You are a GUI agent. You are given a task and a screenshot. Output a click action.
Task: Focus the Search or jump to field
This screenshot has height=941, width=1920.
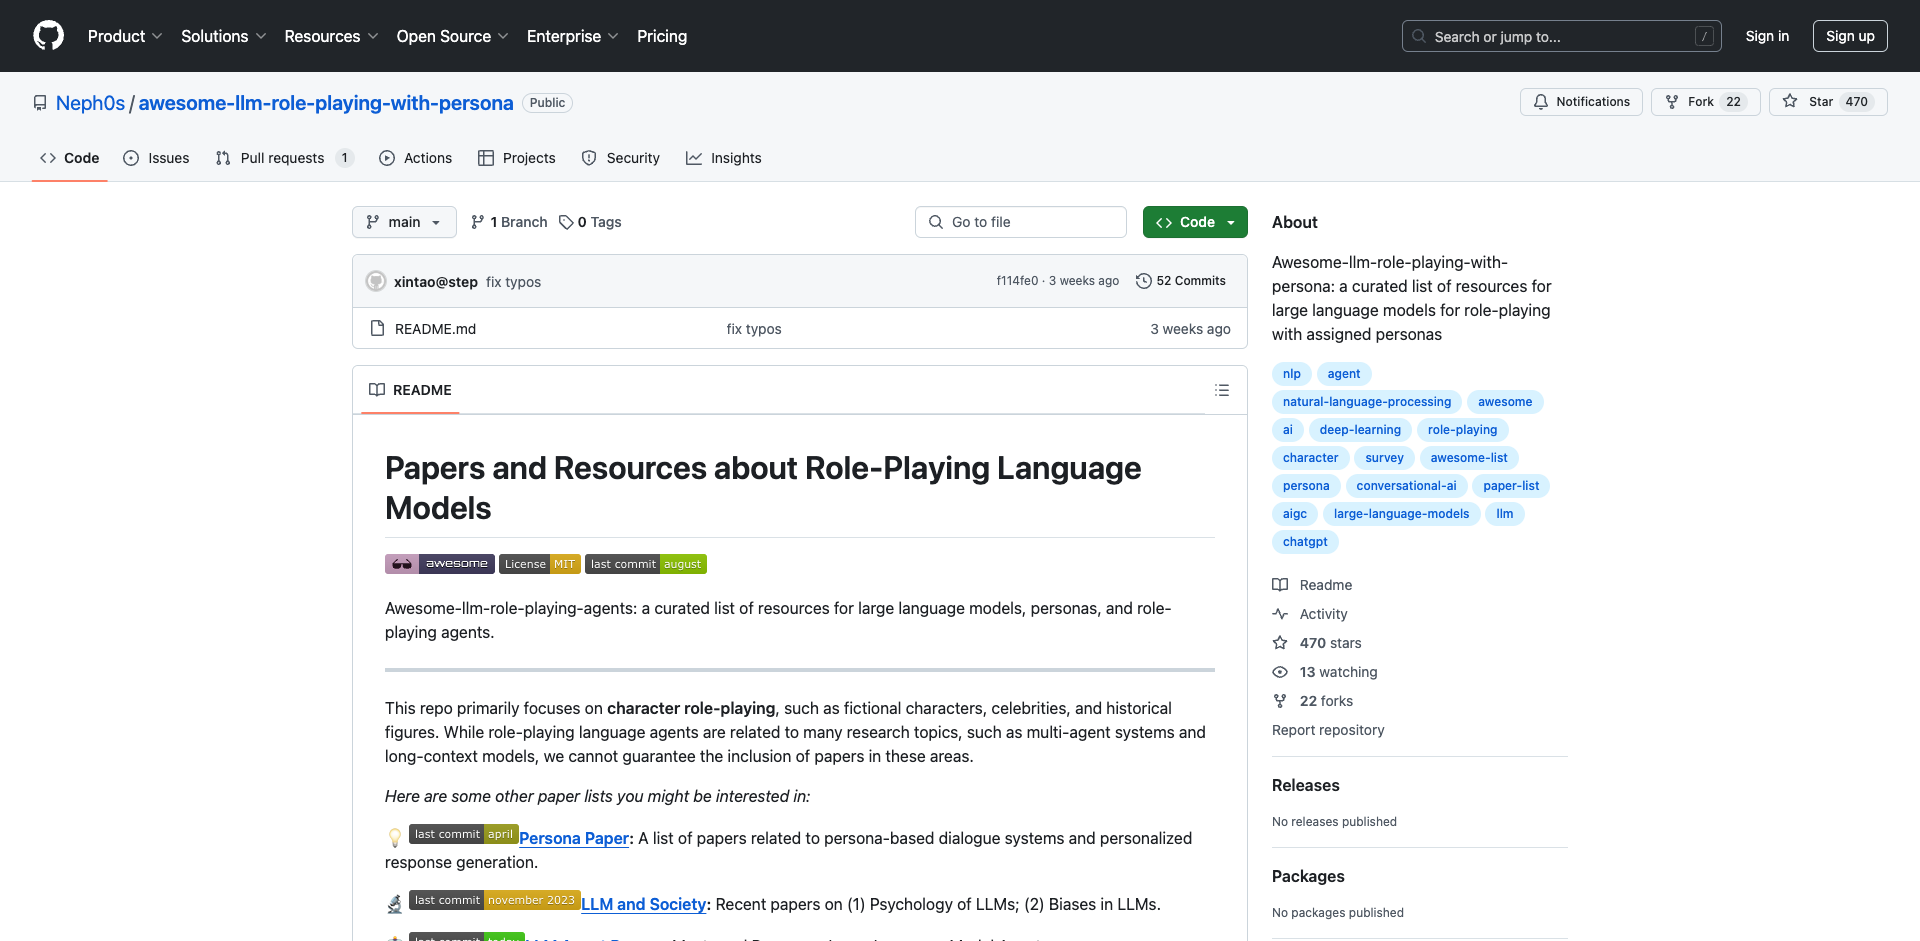1562,36
